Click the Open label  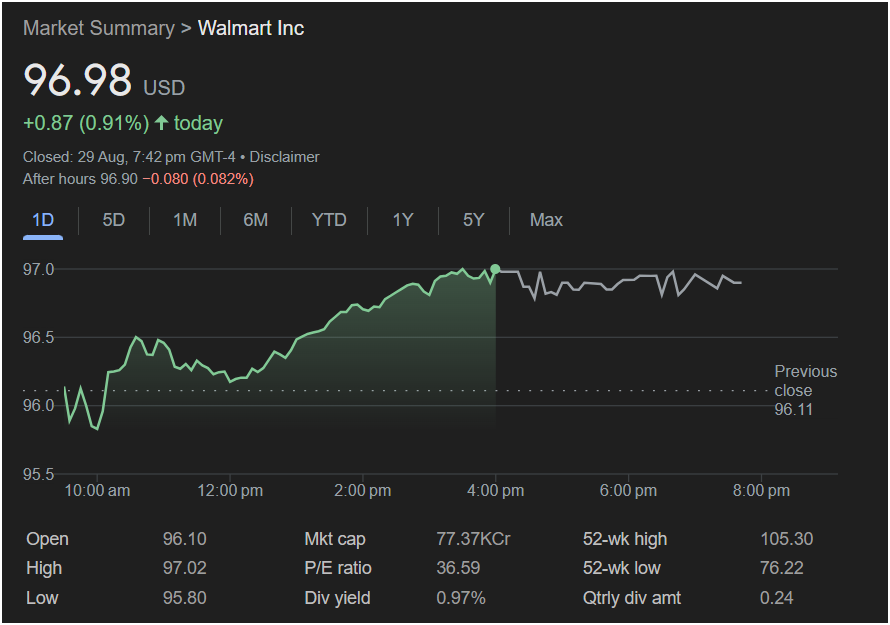tap(47, 539)
